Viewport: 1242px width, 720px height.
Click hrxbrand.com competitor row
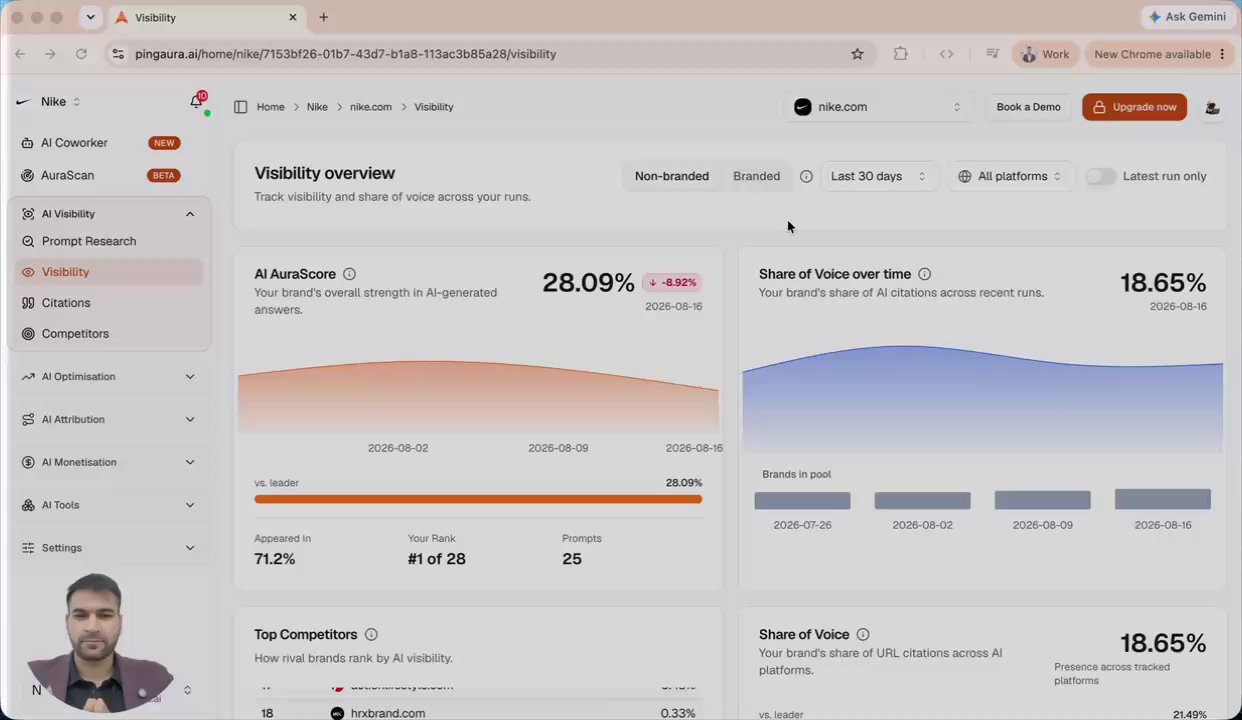478,713
